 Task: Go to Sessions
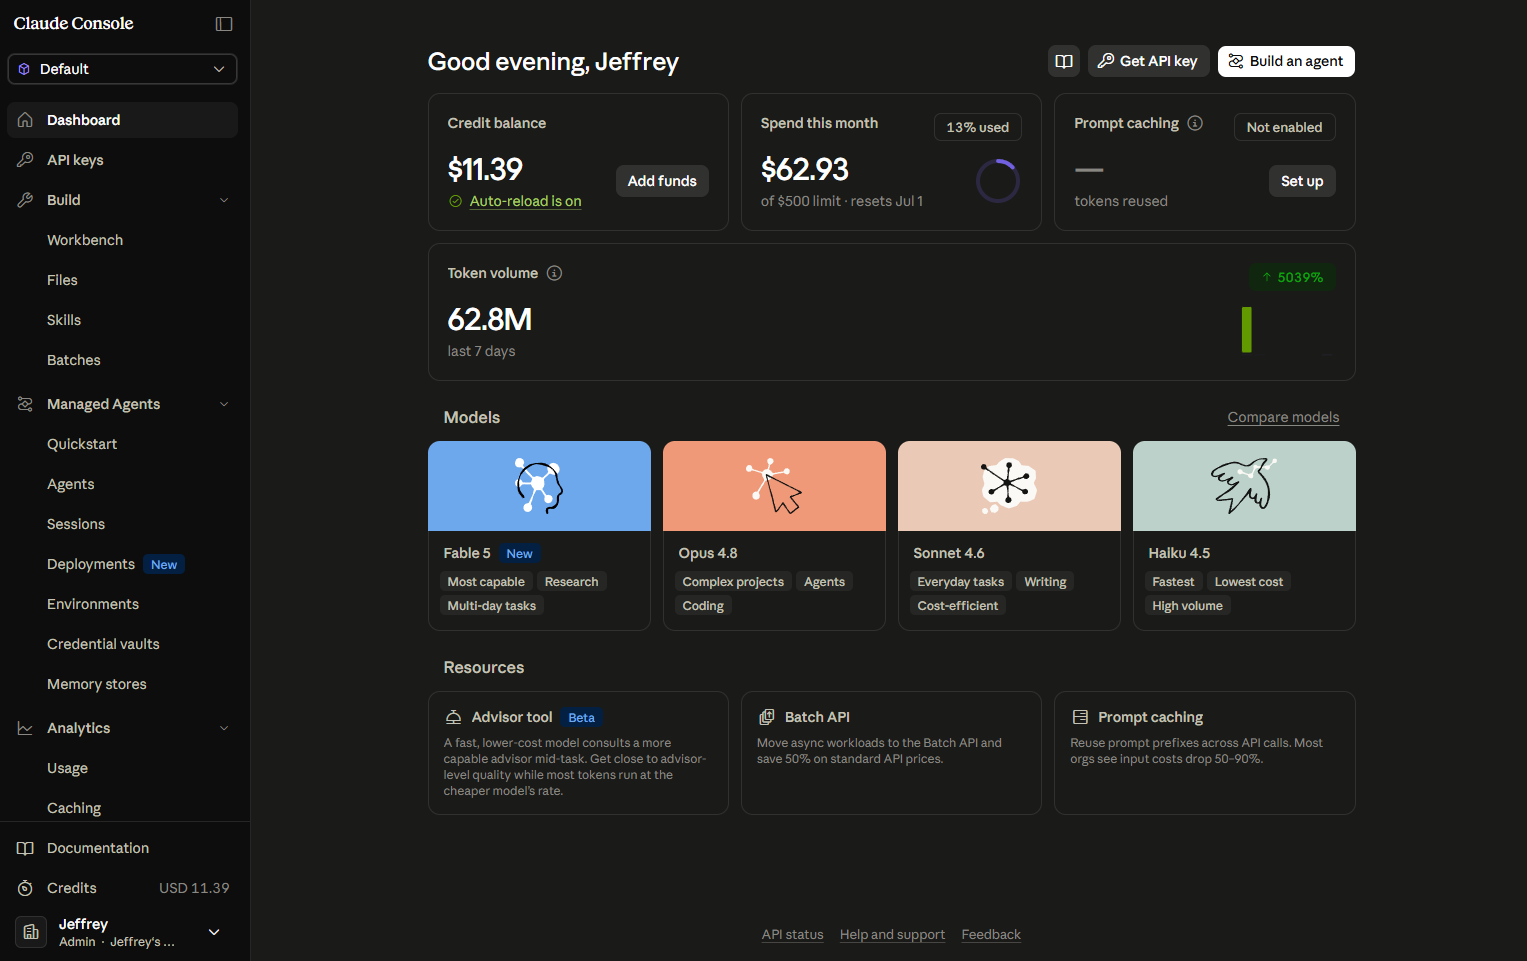point(76,524)
